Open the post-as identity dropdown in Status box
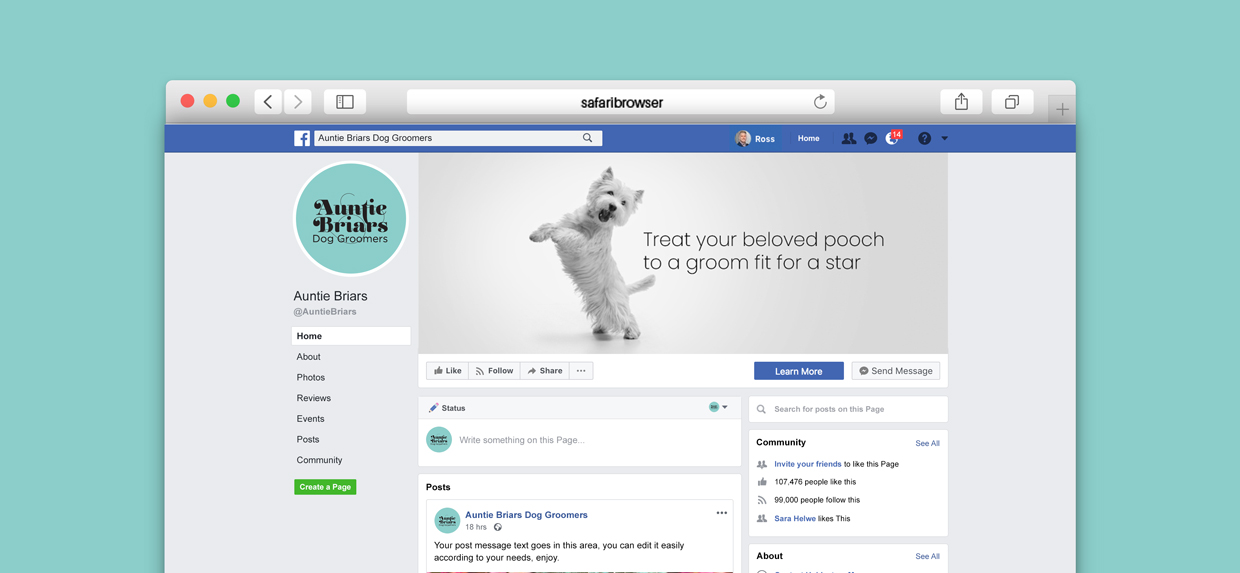The width and height of the screenshot is (1240, 573). 718,407
